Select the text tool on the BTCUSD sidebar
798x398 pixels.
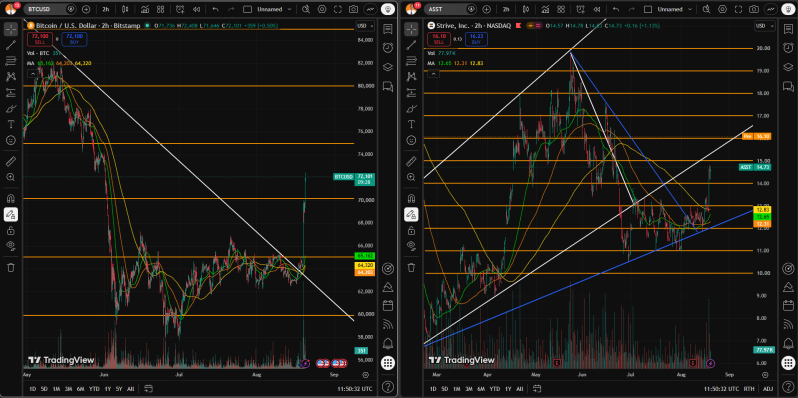[x=11, y=124]
